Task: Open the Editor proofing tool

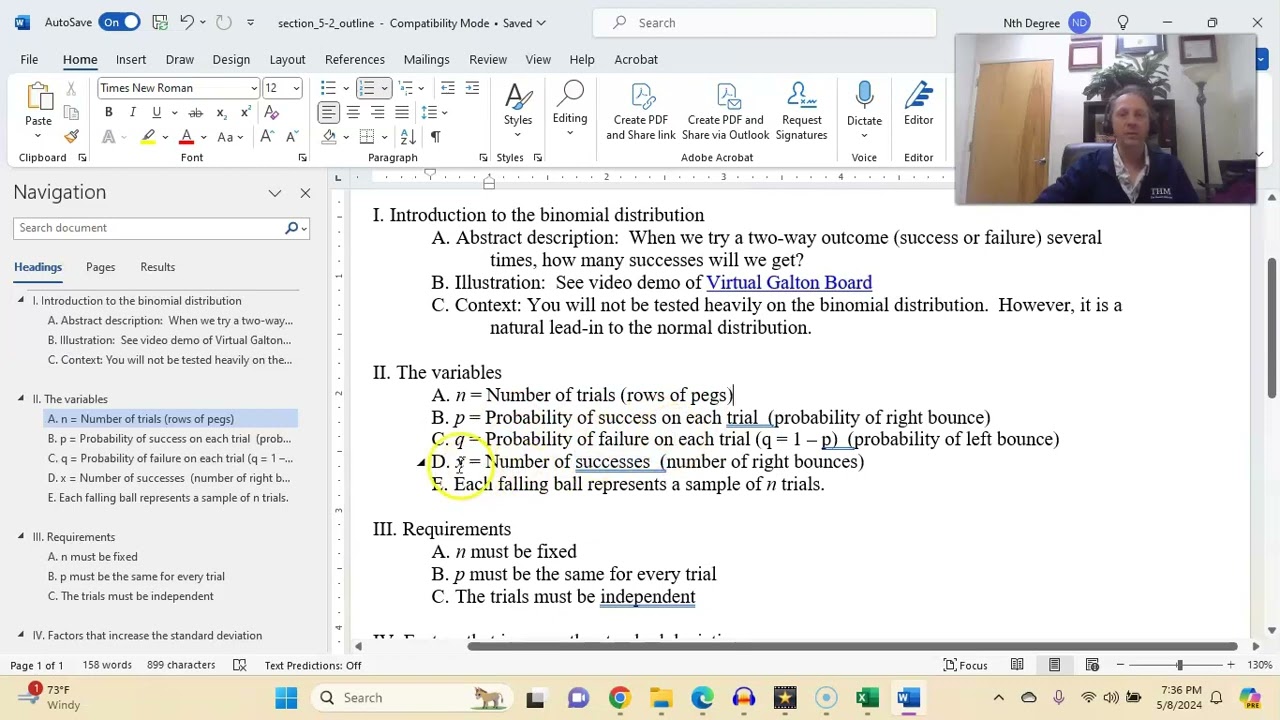Action: pyautogui.click(x=919, y=104)
